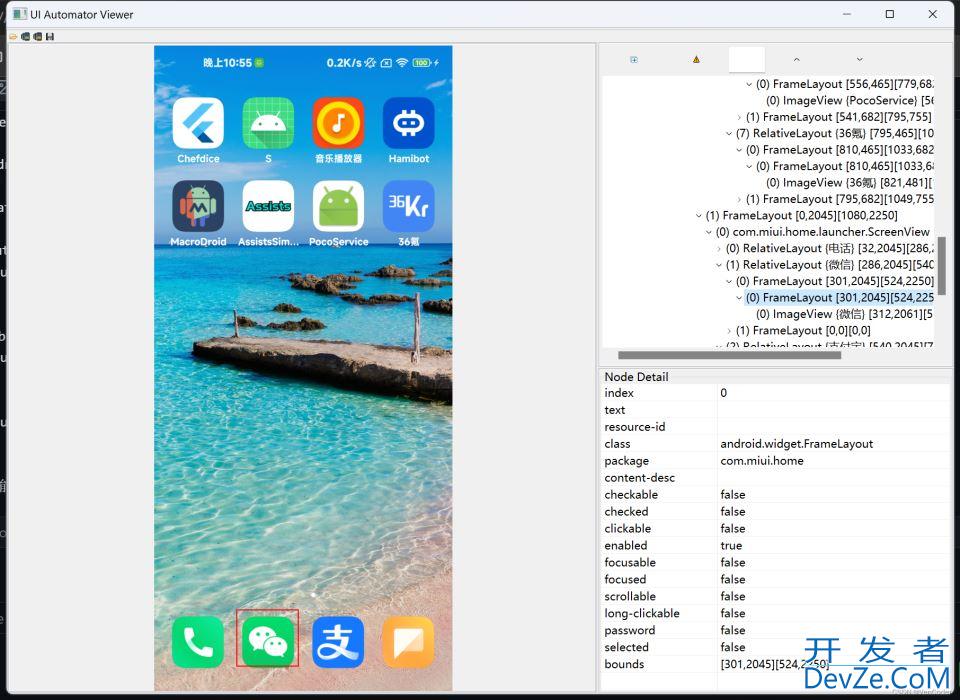This screenshot has height=700, width=960.
Task: Select the green Android app icon labeled S
Action: (x=268, y=123)
